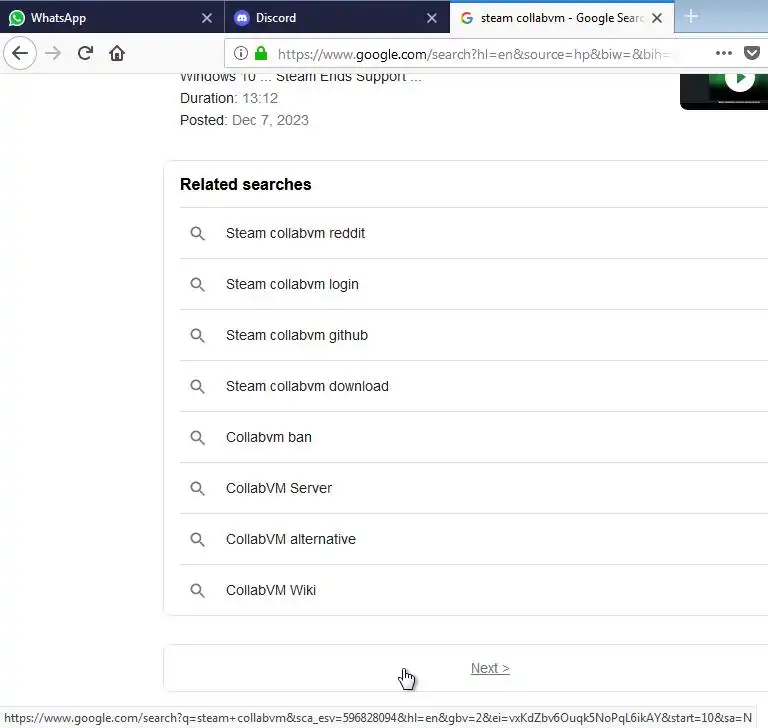
Task: Click the magnifier icon beside CollabVM Server
Action: (197, 488)
